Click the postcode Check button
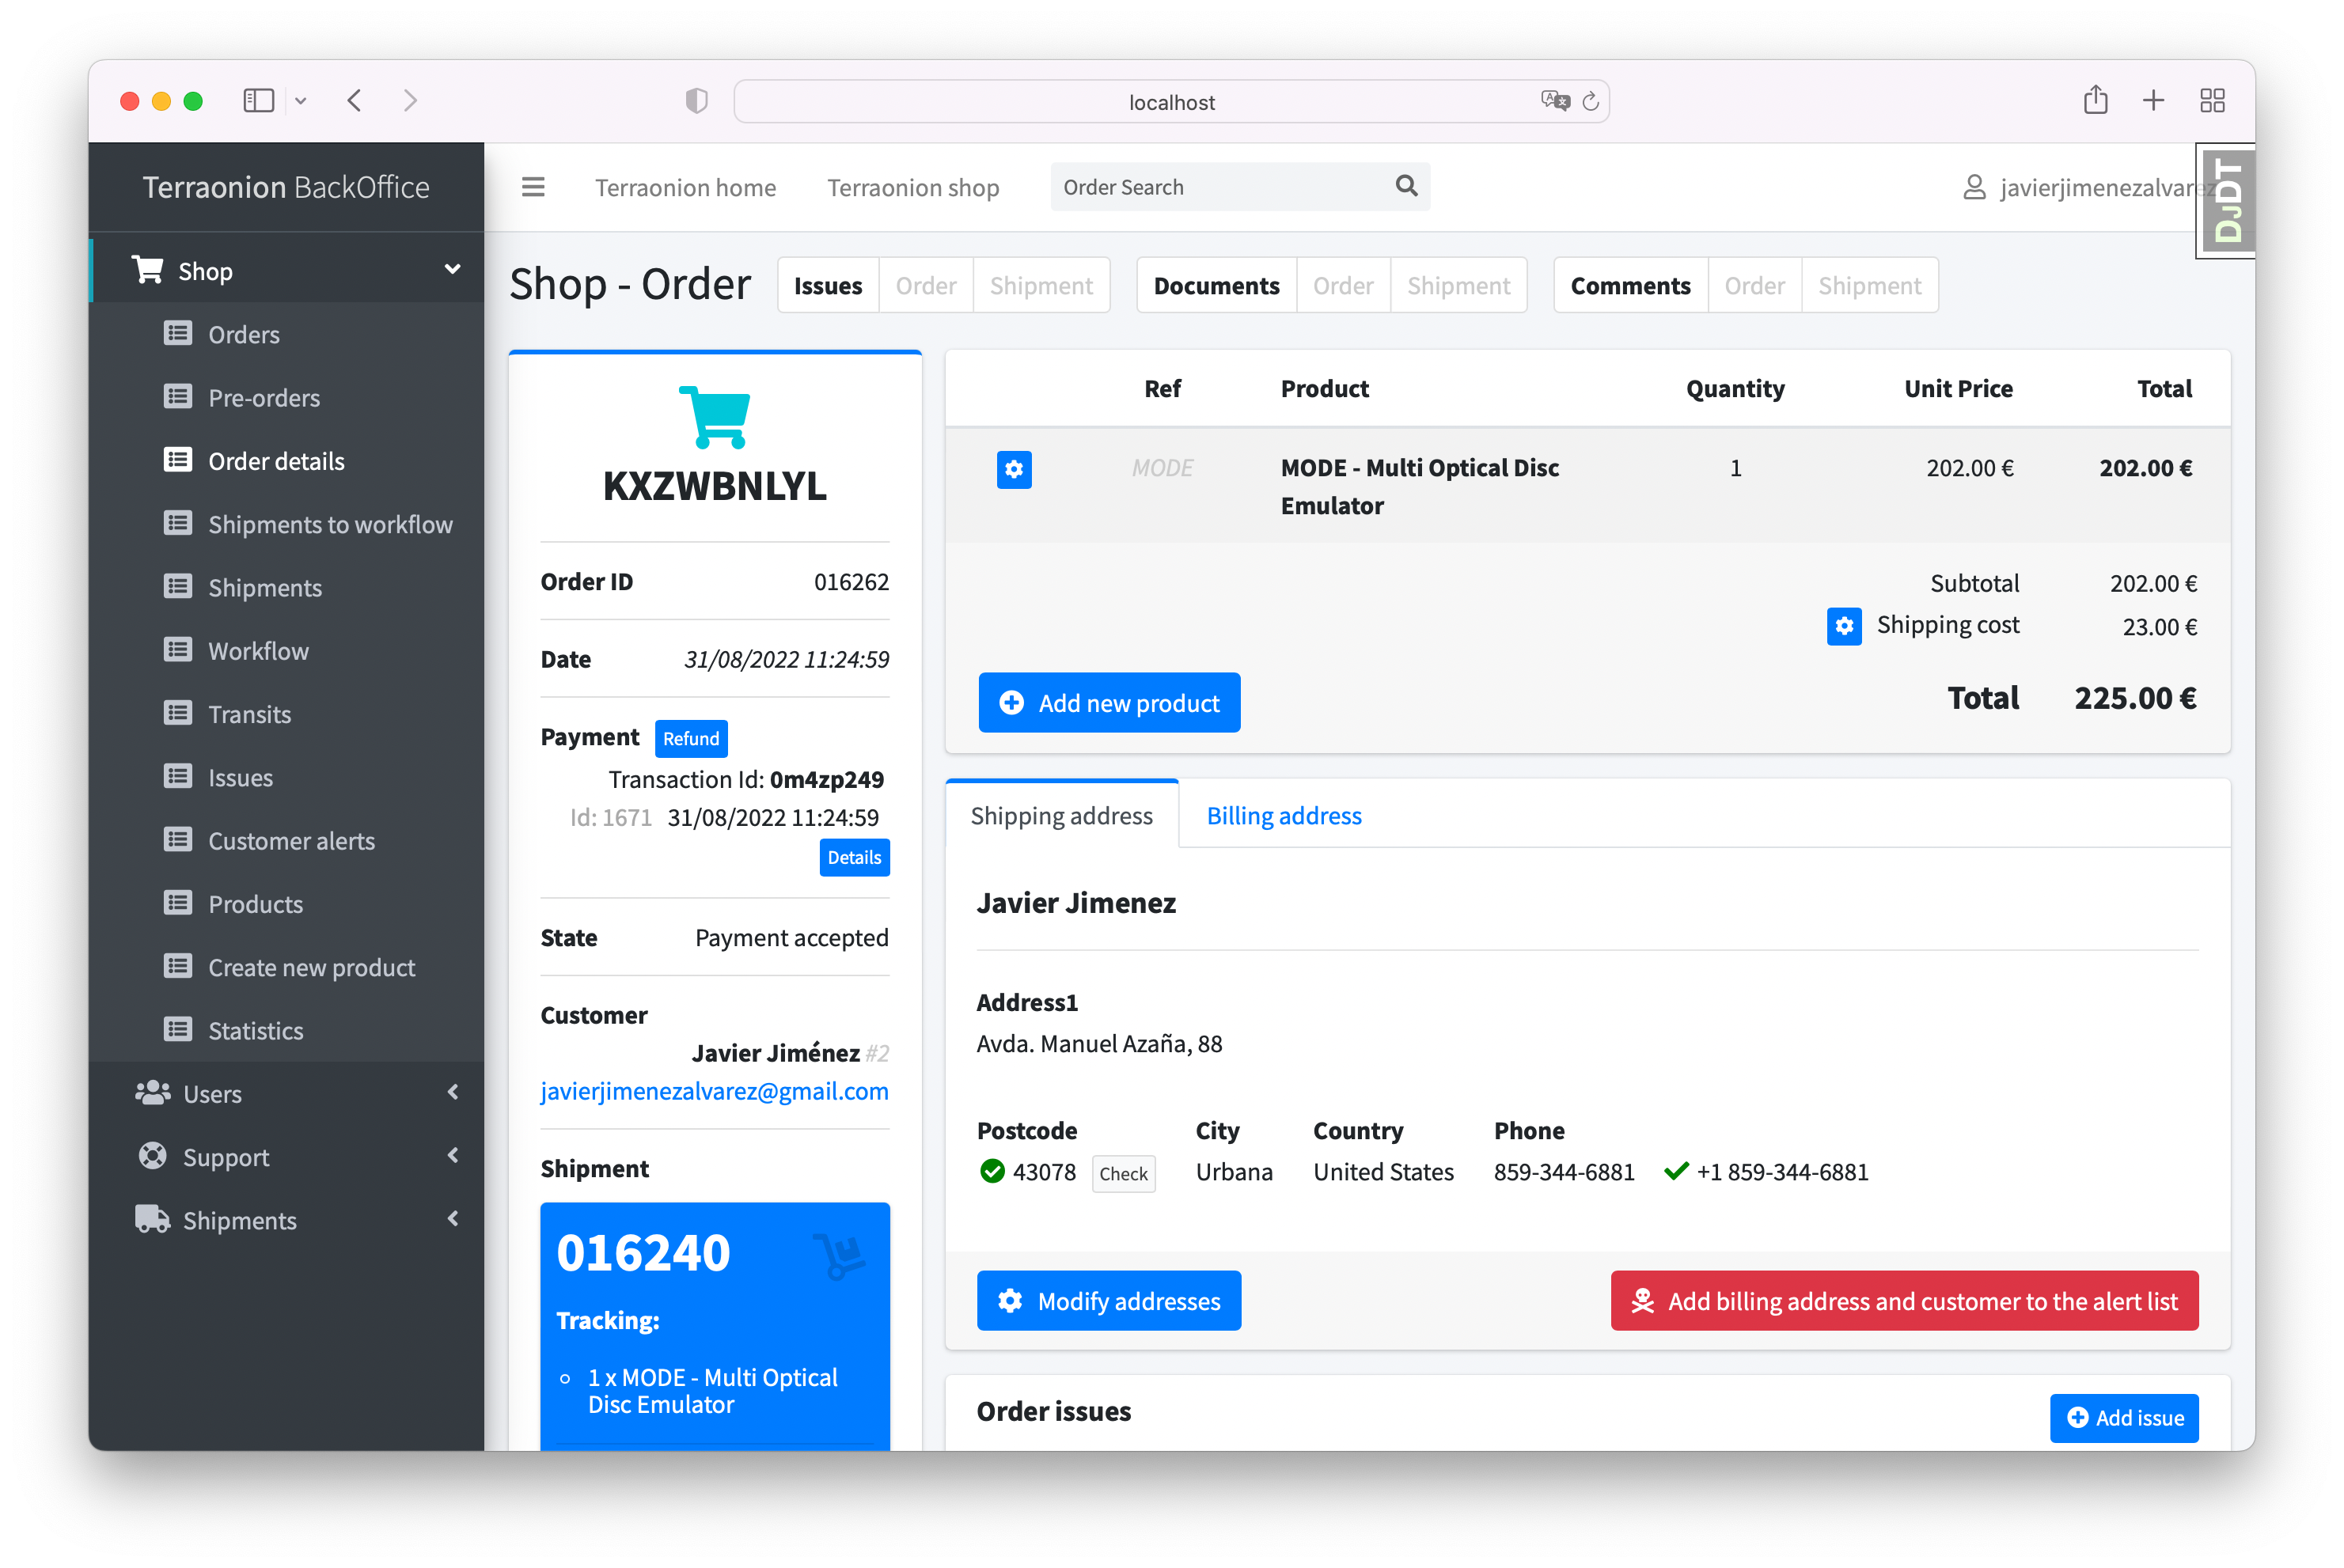The image size is (2344, 1568). point(1123,1173)
